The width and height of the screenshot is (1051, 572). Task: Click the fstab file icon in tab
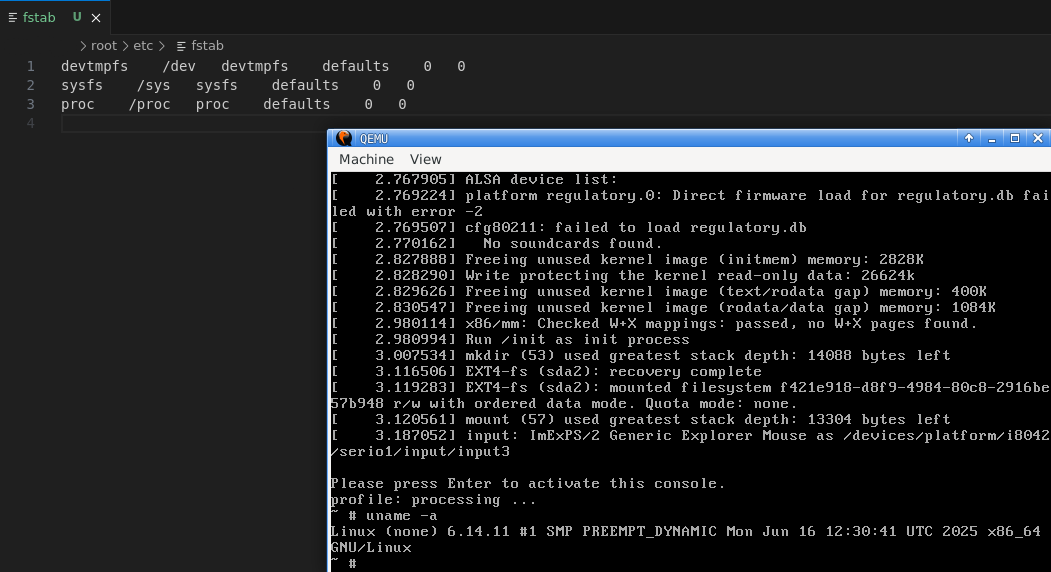13,17
